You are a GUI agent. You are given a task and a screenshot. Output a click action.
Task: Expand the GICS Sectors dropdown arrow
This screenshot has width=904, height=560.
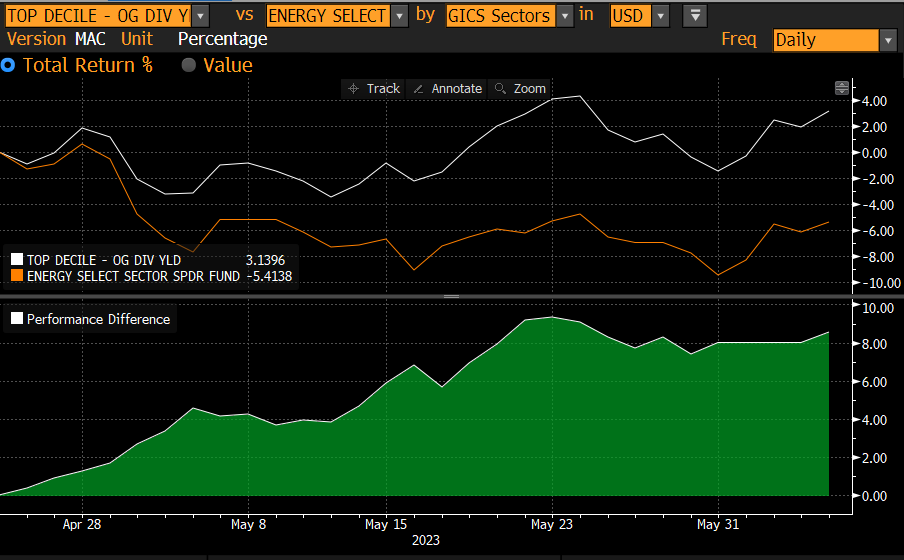click(x=565, y=16)
